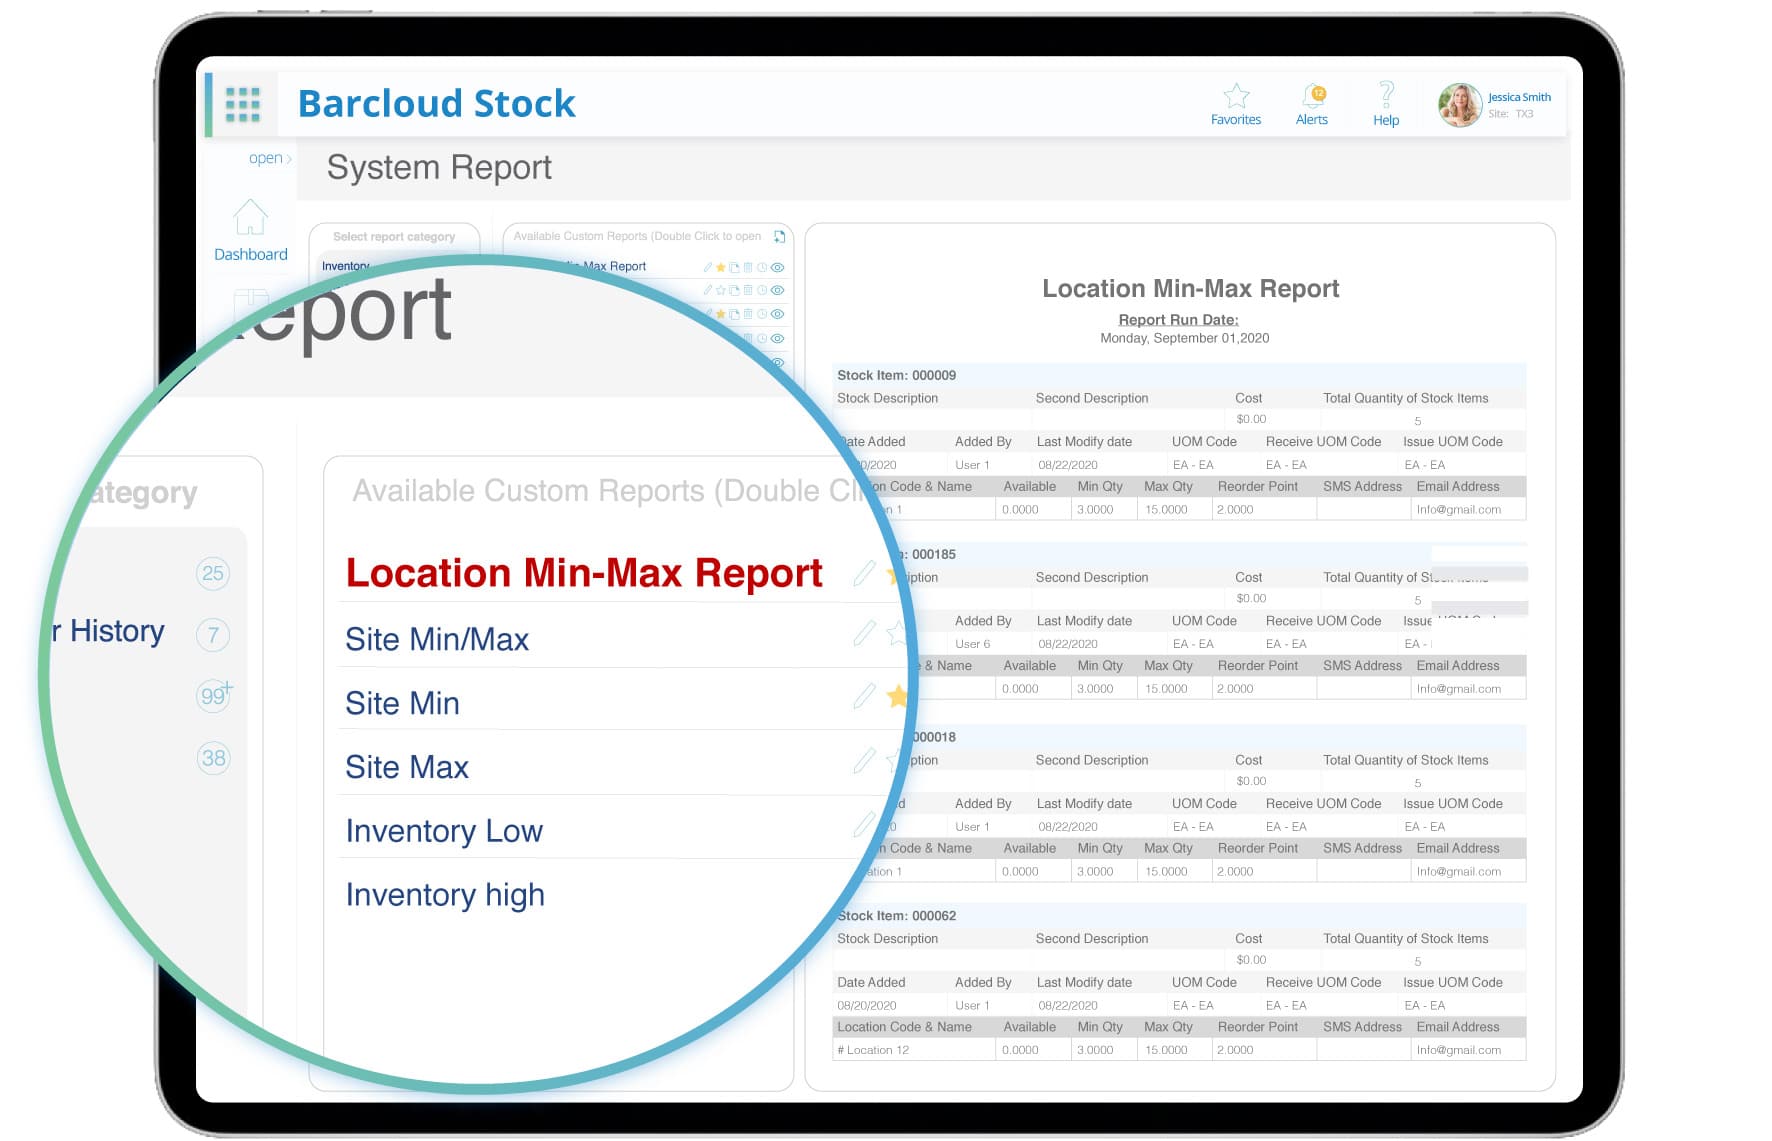Click edit pencil on the small Max Report row
The image size is (1772, 1141).
(x=708, y=267)
